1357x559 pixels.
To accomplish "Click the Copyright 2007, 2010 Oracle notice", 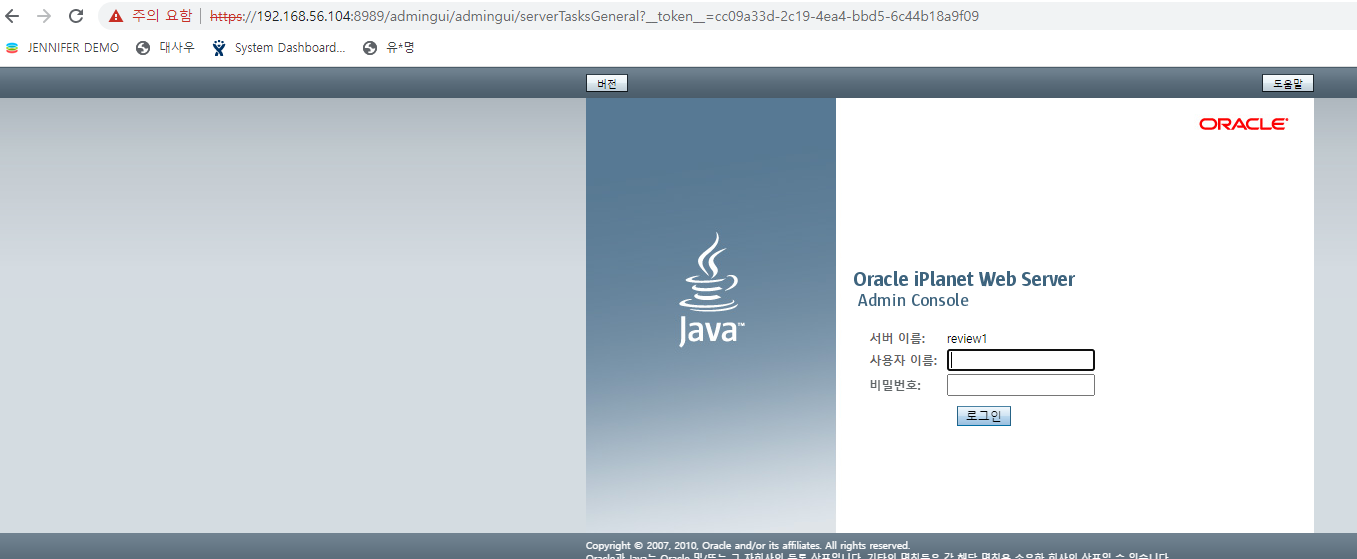I will click(x=748, y=546).
